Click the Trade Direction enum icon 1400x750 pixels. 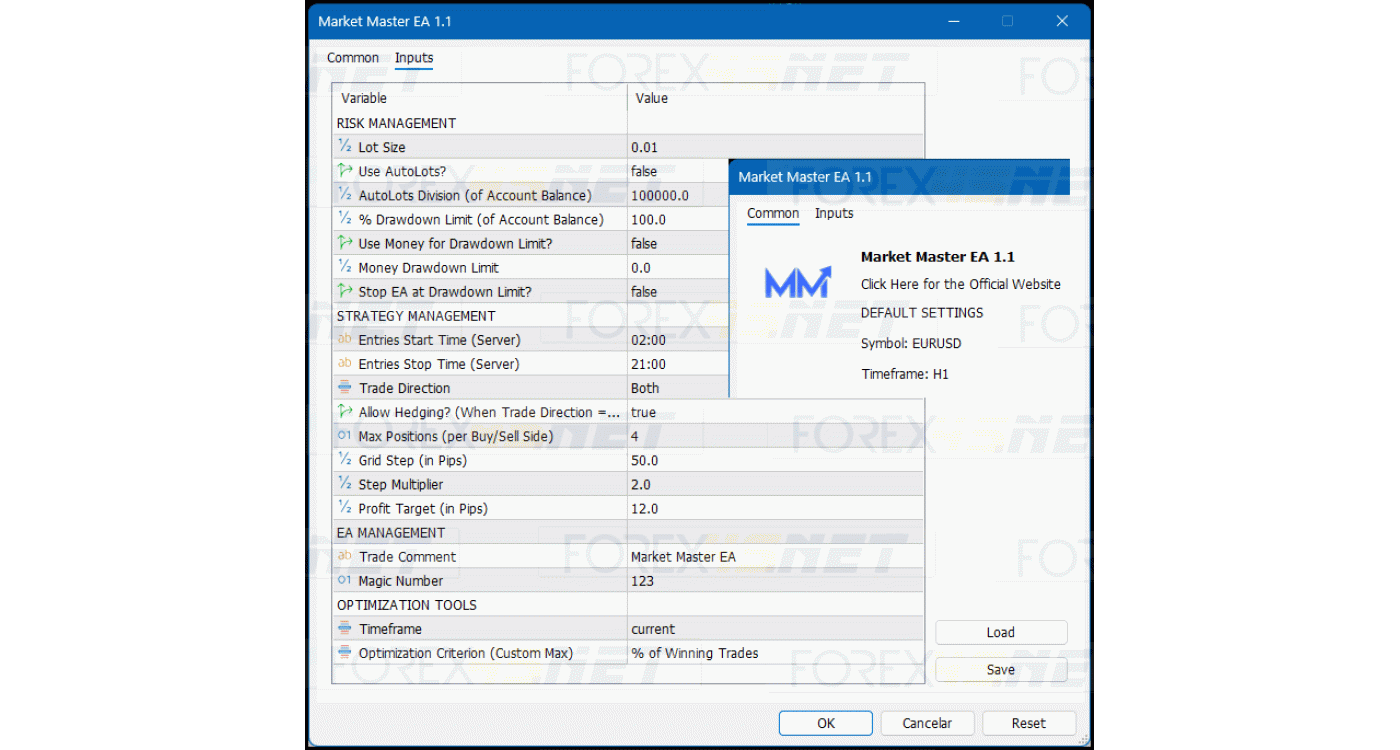coord(344,388)
